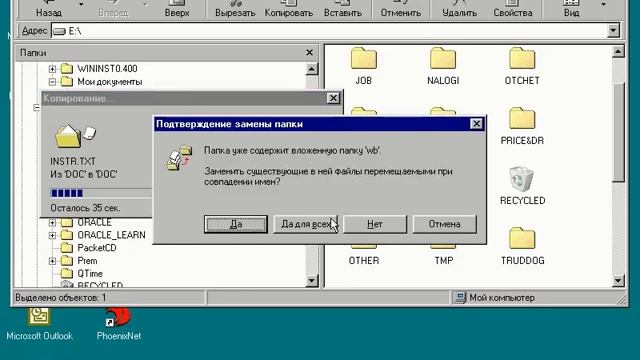This screenshot has height=360, width=640.
Task: Expand the ORACLE_LEARN tree node
Action: (52, 236)
